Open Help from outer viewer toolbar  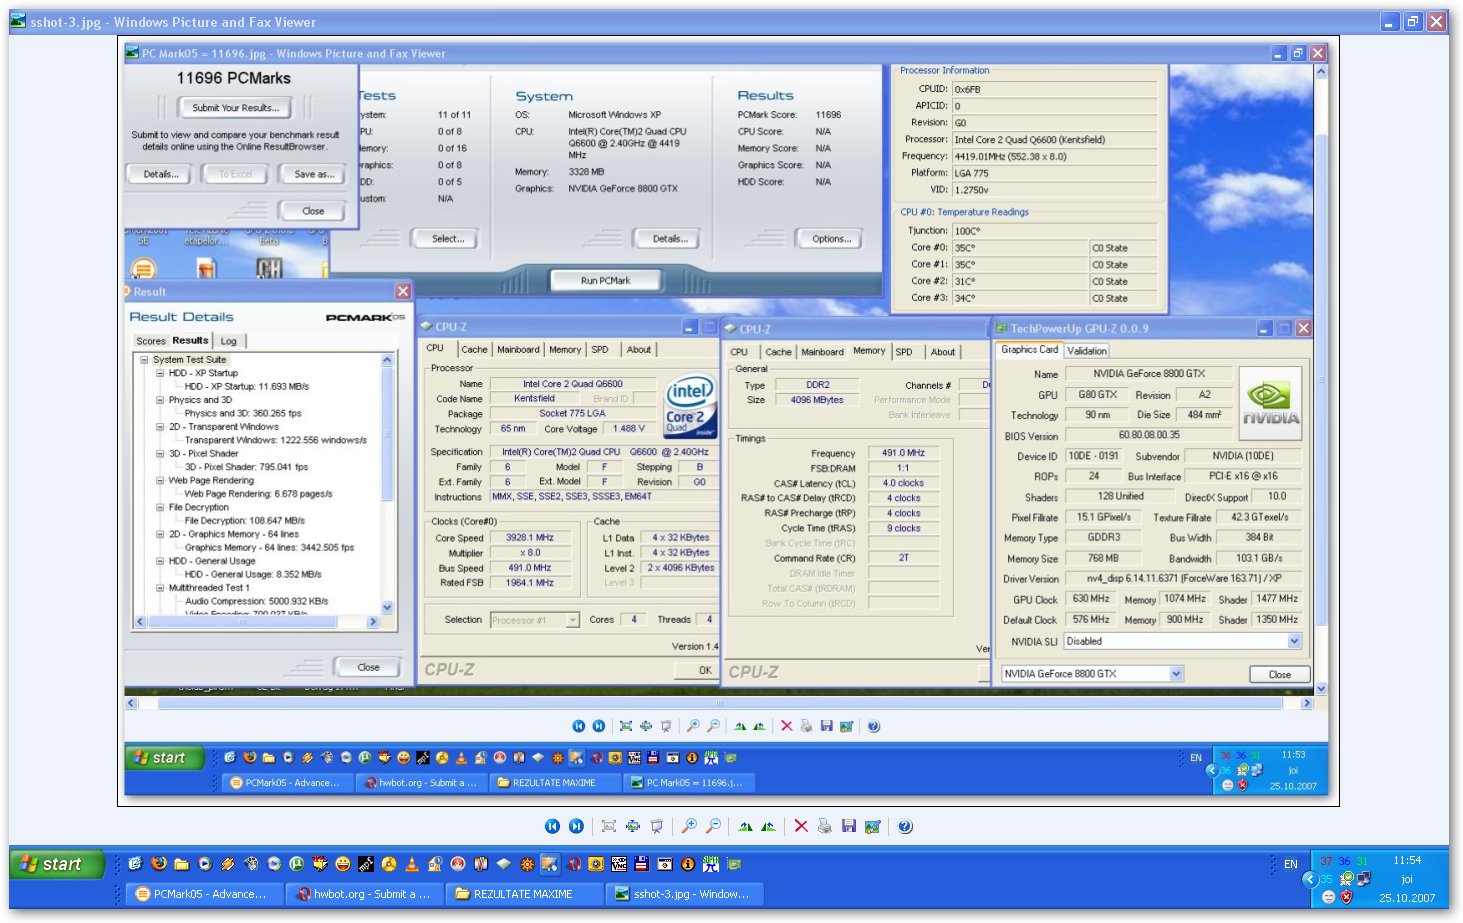click(x=905, y=826)
